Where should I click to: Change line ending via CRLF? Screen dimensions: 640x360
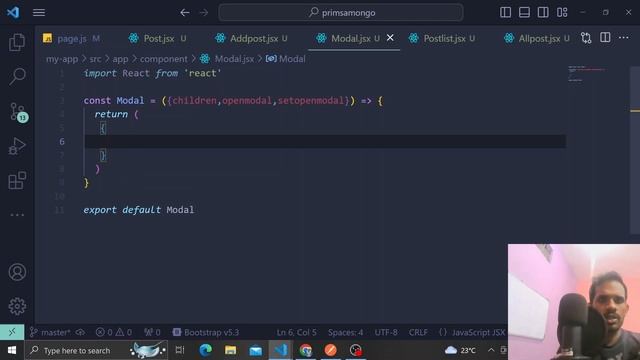point(418,332)
